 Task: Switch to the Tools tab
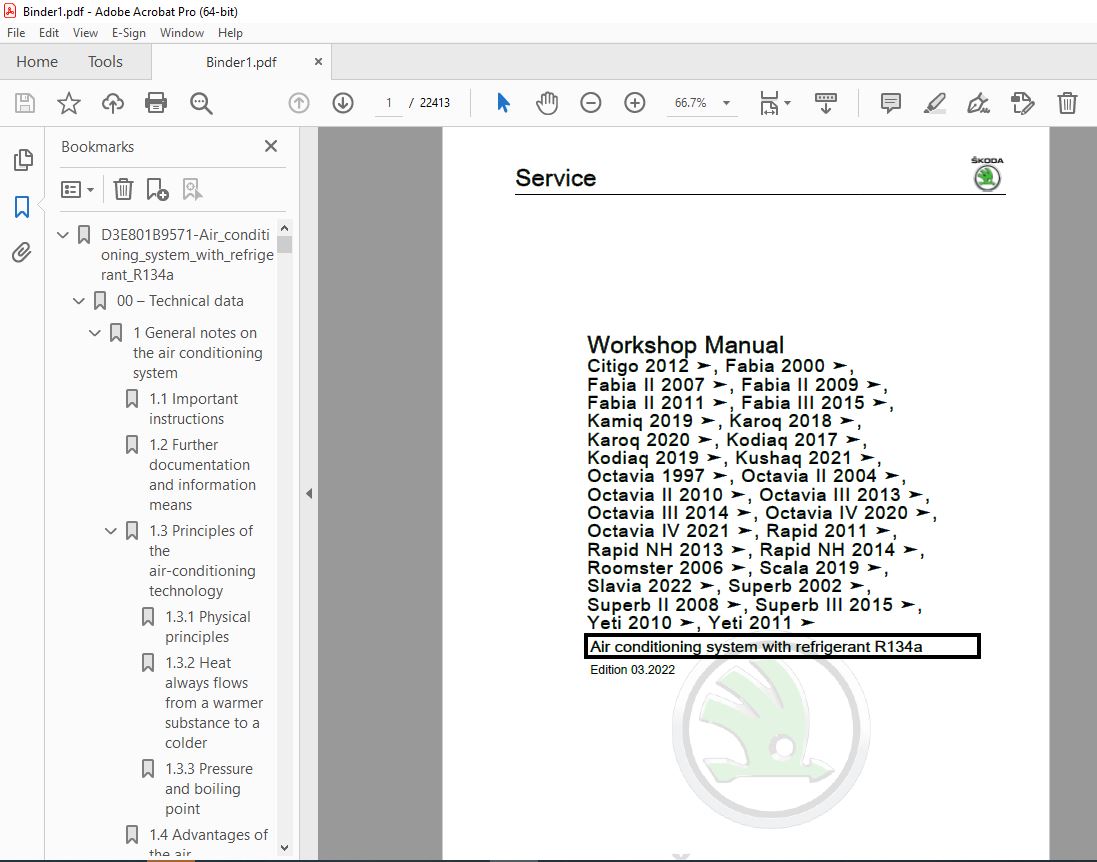(x=106, y=62)
